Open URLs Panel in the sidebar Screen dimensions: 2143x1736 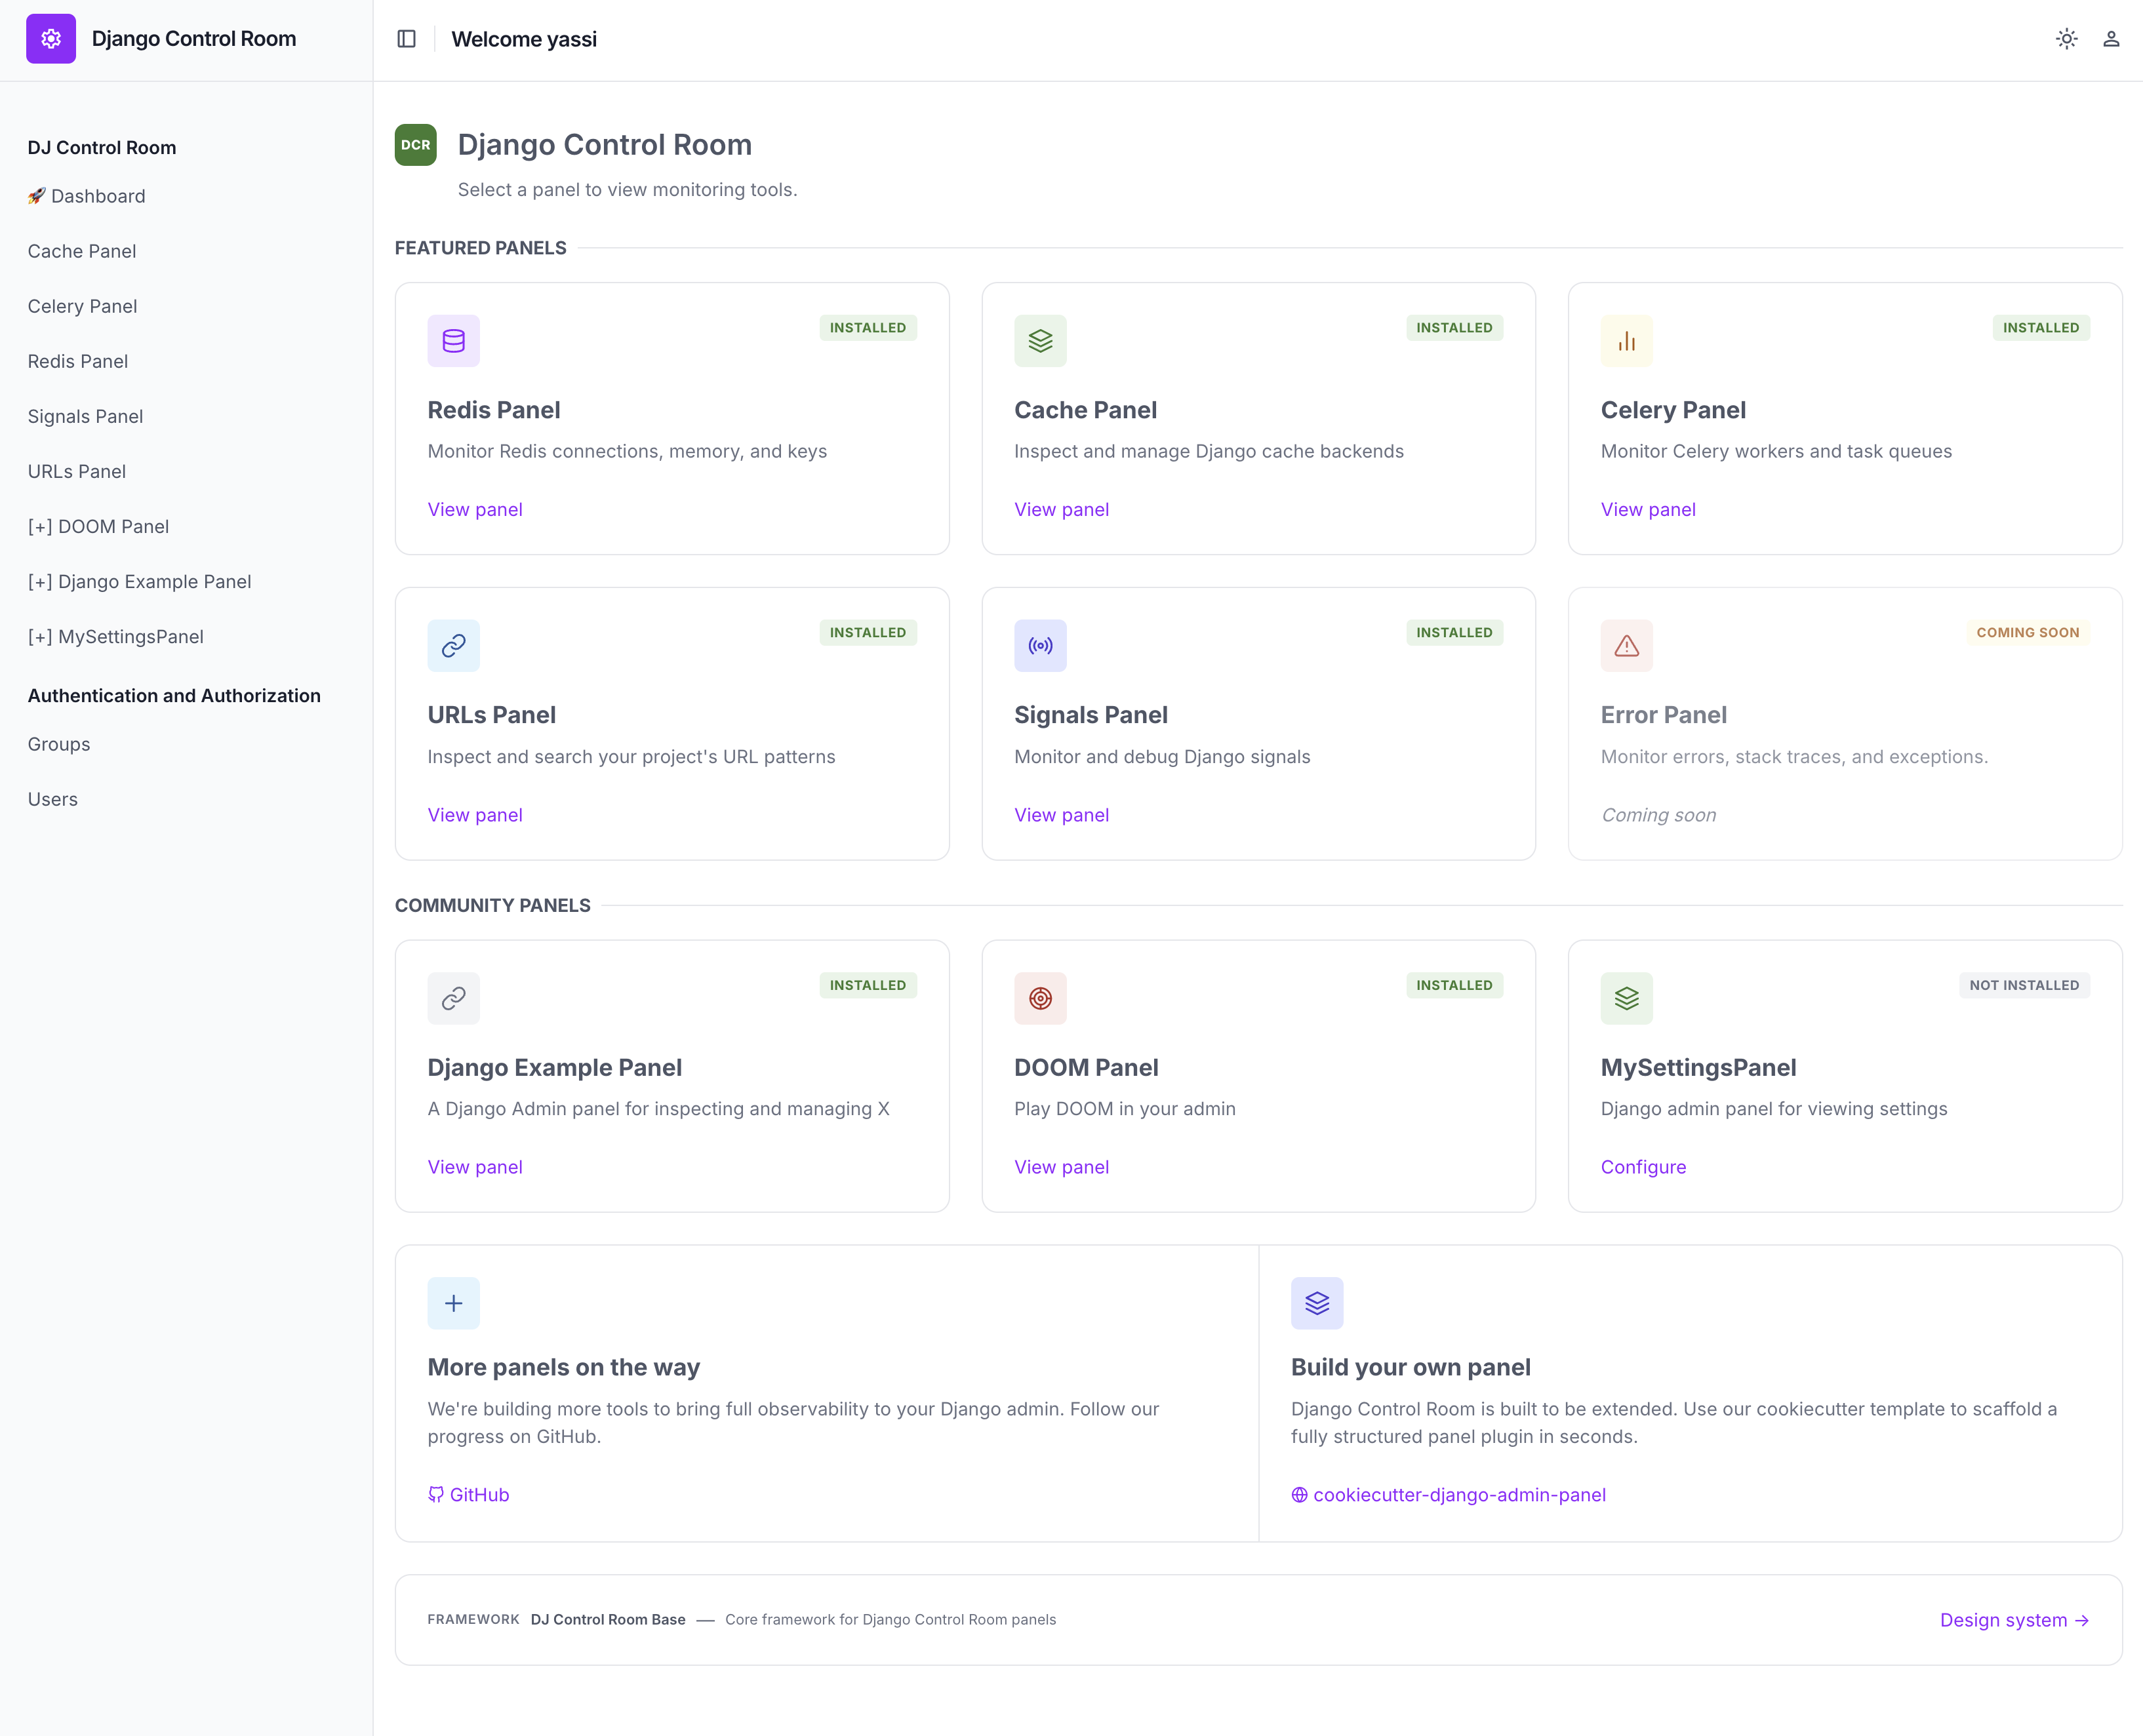(x=77, y=471)
